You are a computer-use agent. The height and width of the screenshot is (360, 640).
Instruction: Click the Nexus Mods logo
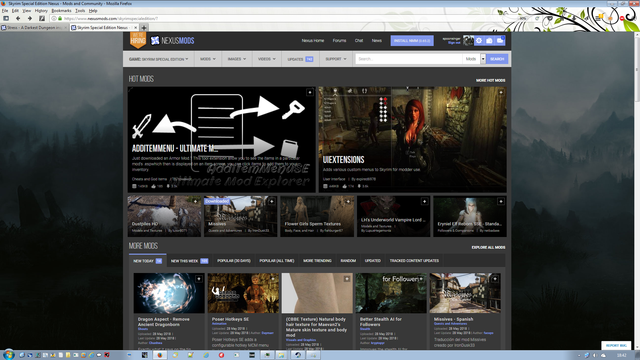[172, 40]
